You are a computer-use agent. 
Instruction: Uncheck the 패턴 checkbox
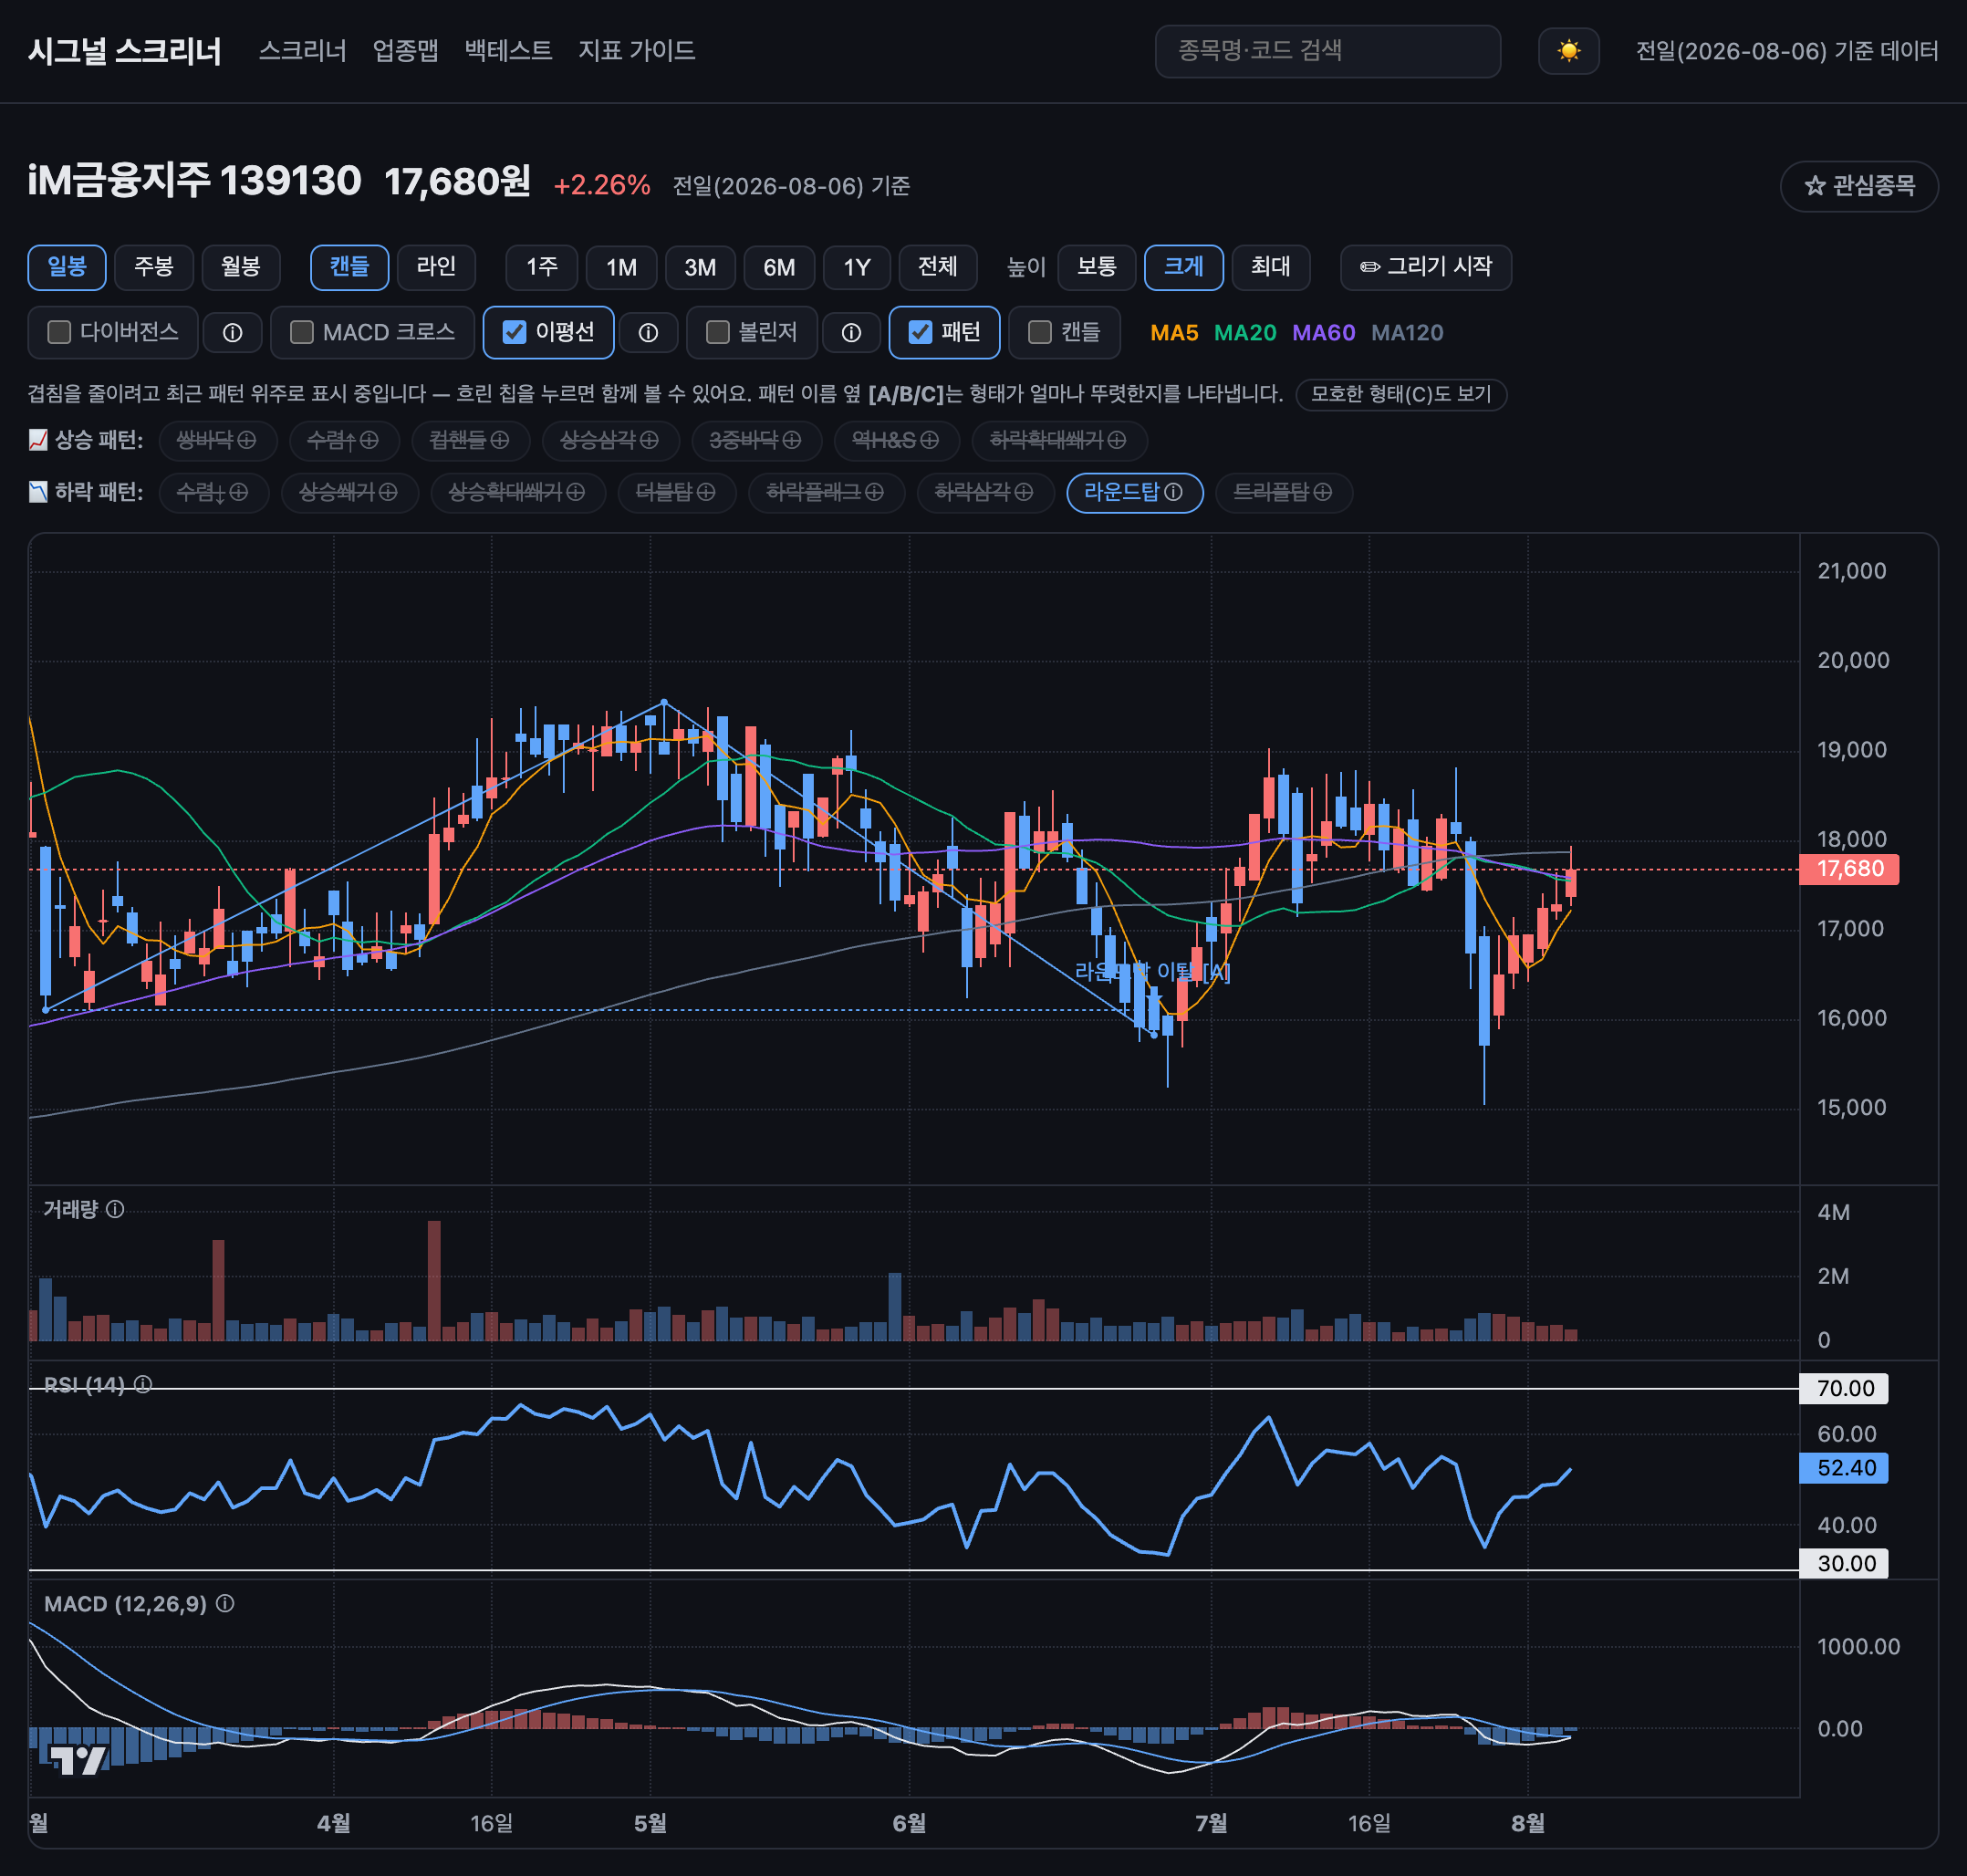[x=920, y=332]
